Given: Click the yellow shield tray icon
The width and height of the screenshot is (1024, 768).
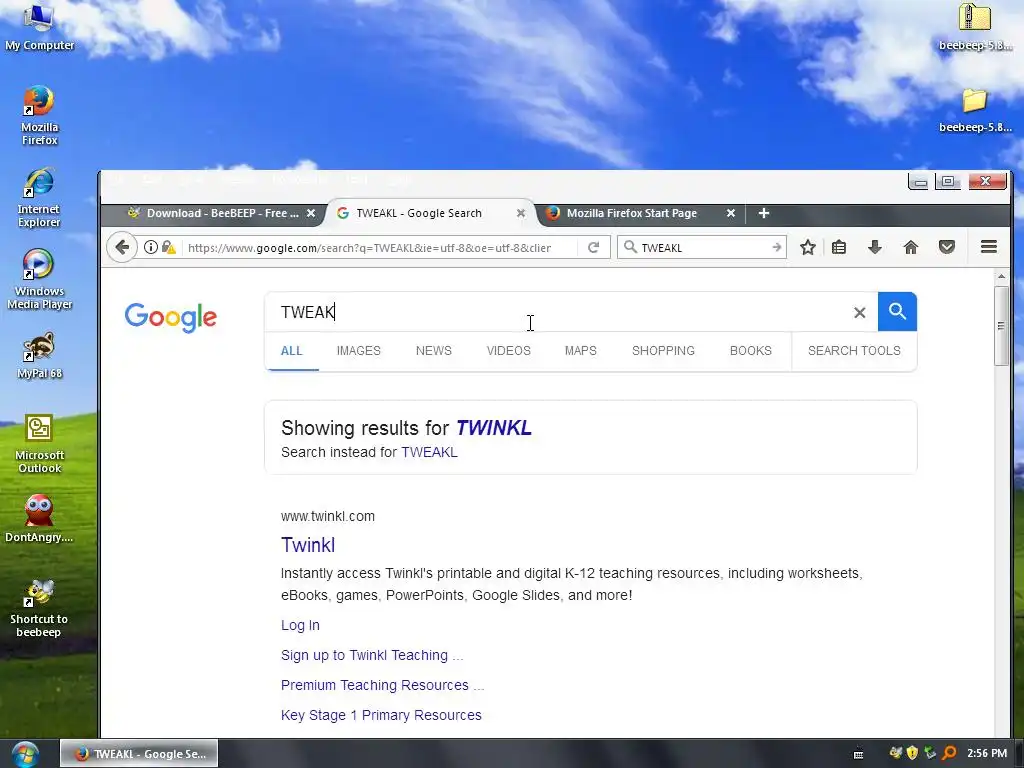Looking at the screenshot, I should 913,754.
